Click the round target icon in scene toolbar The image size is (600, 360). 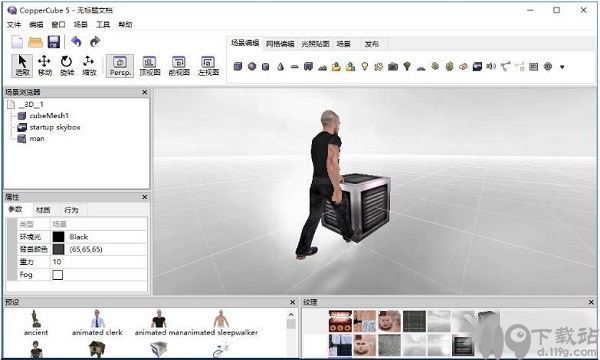coord(548,67)
